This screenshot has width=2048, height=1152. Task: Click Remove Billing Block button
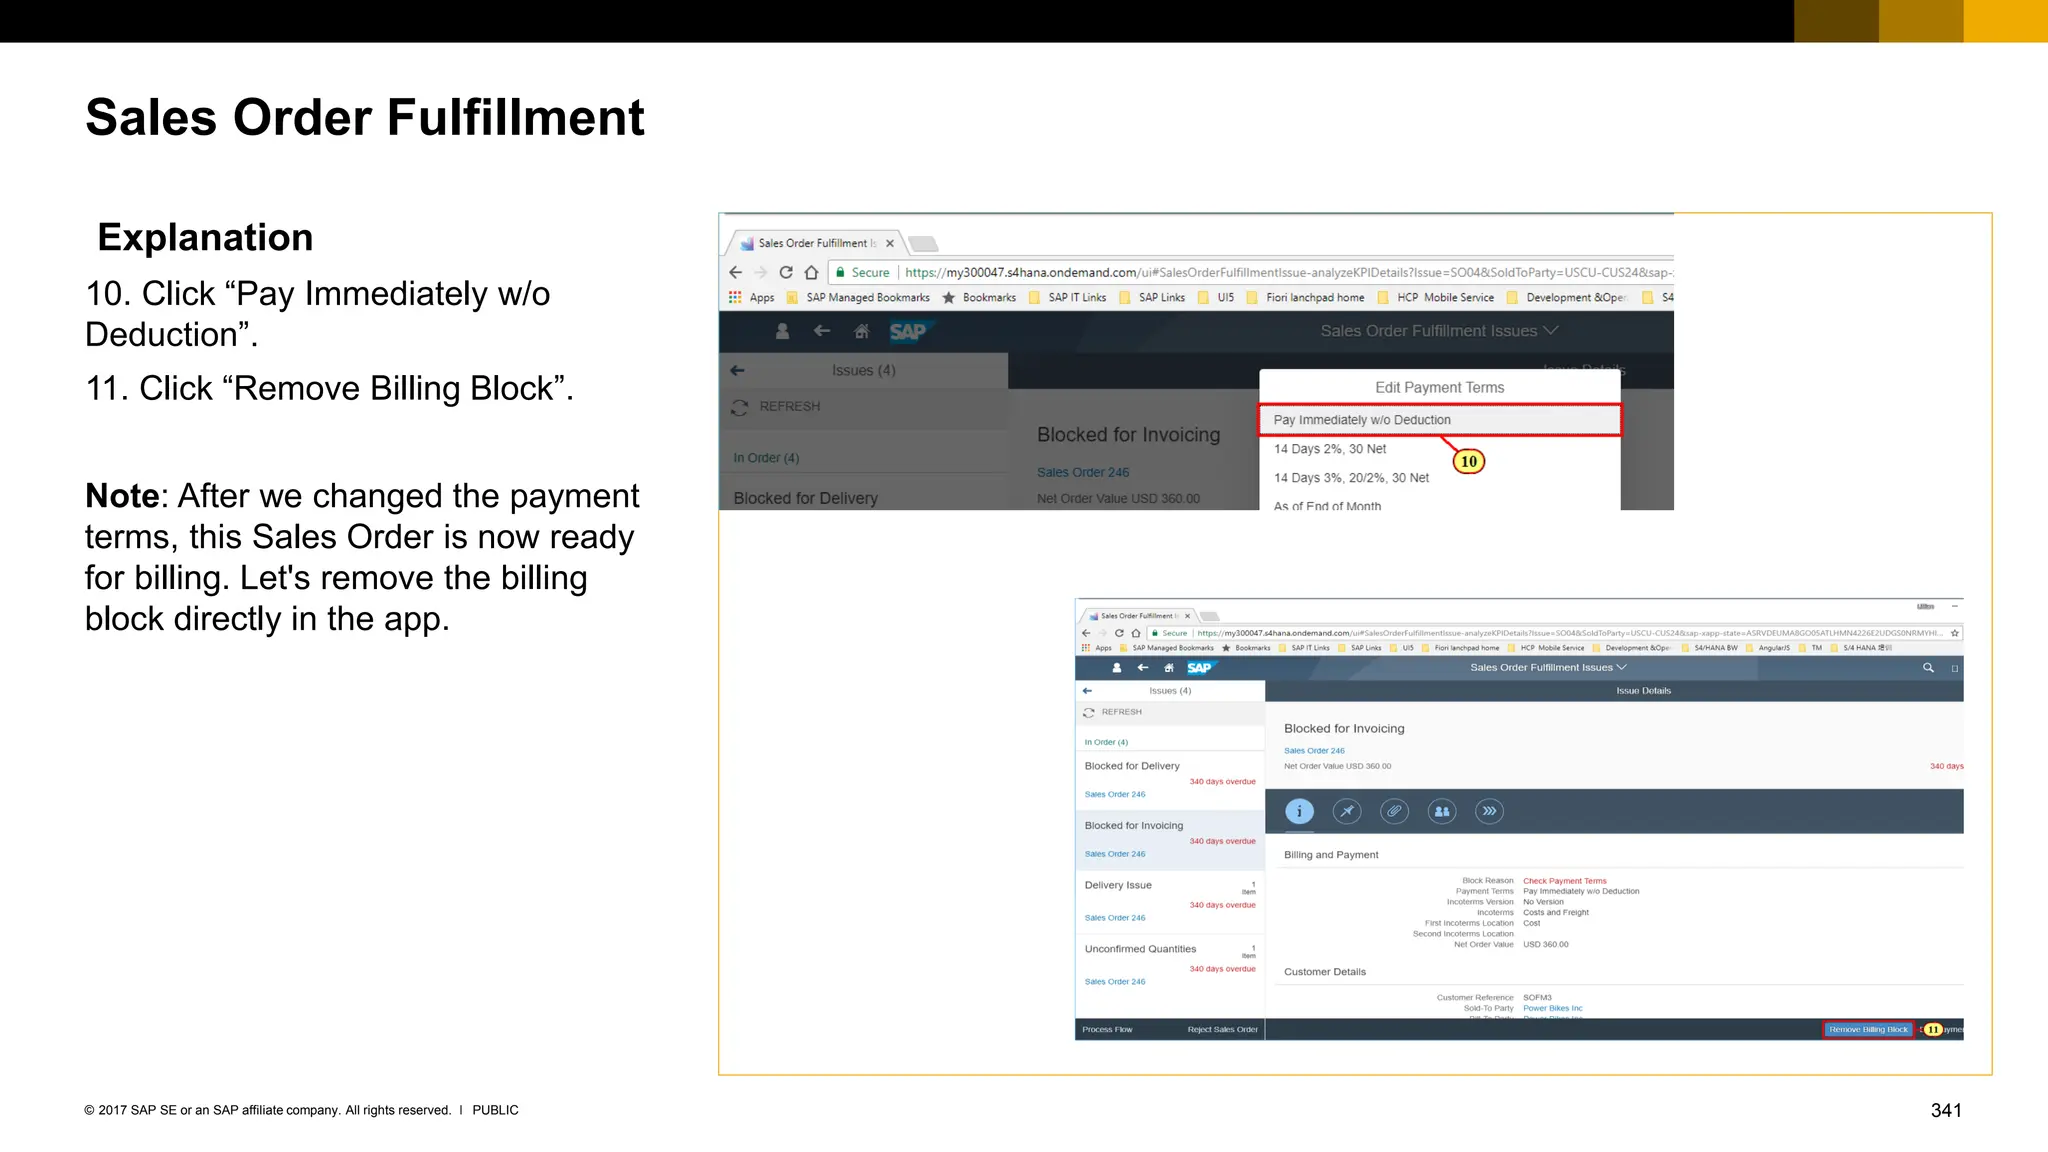(x=1867, y=1029)
